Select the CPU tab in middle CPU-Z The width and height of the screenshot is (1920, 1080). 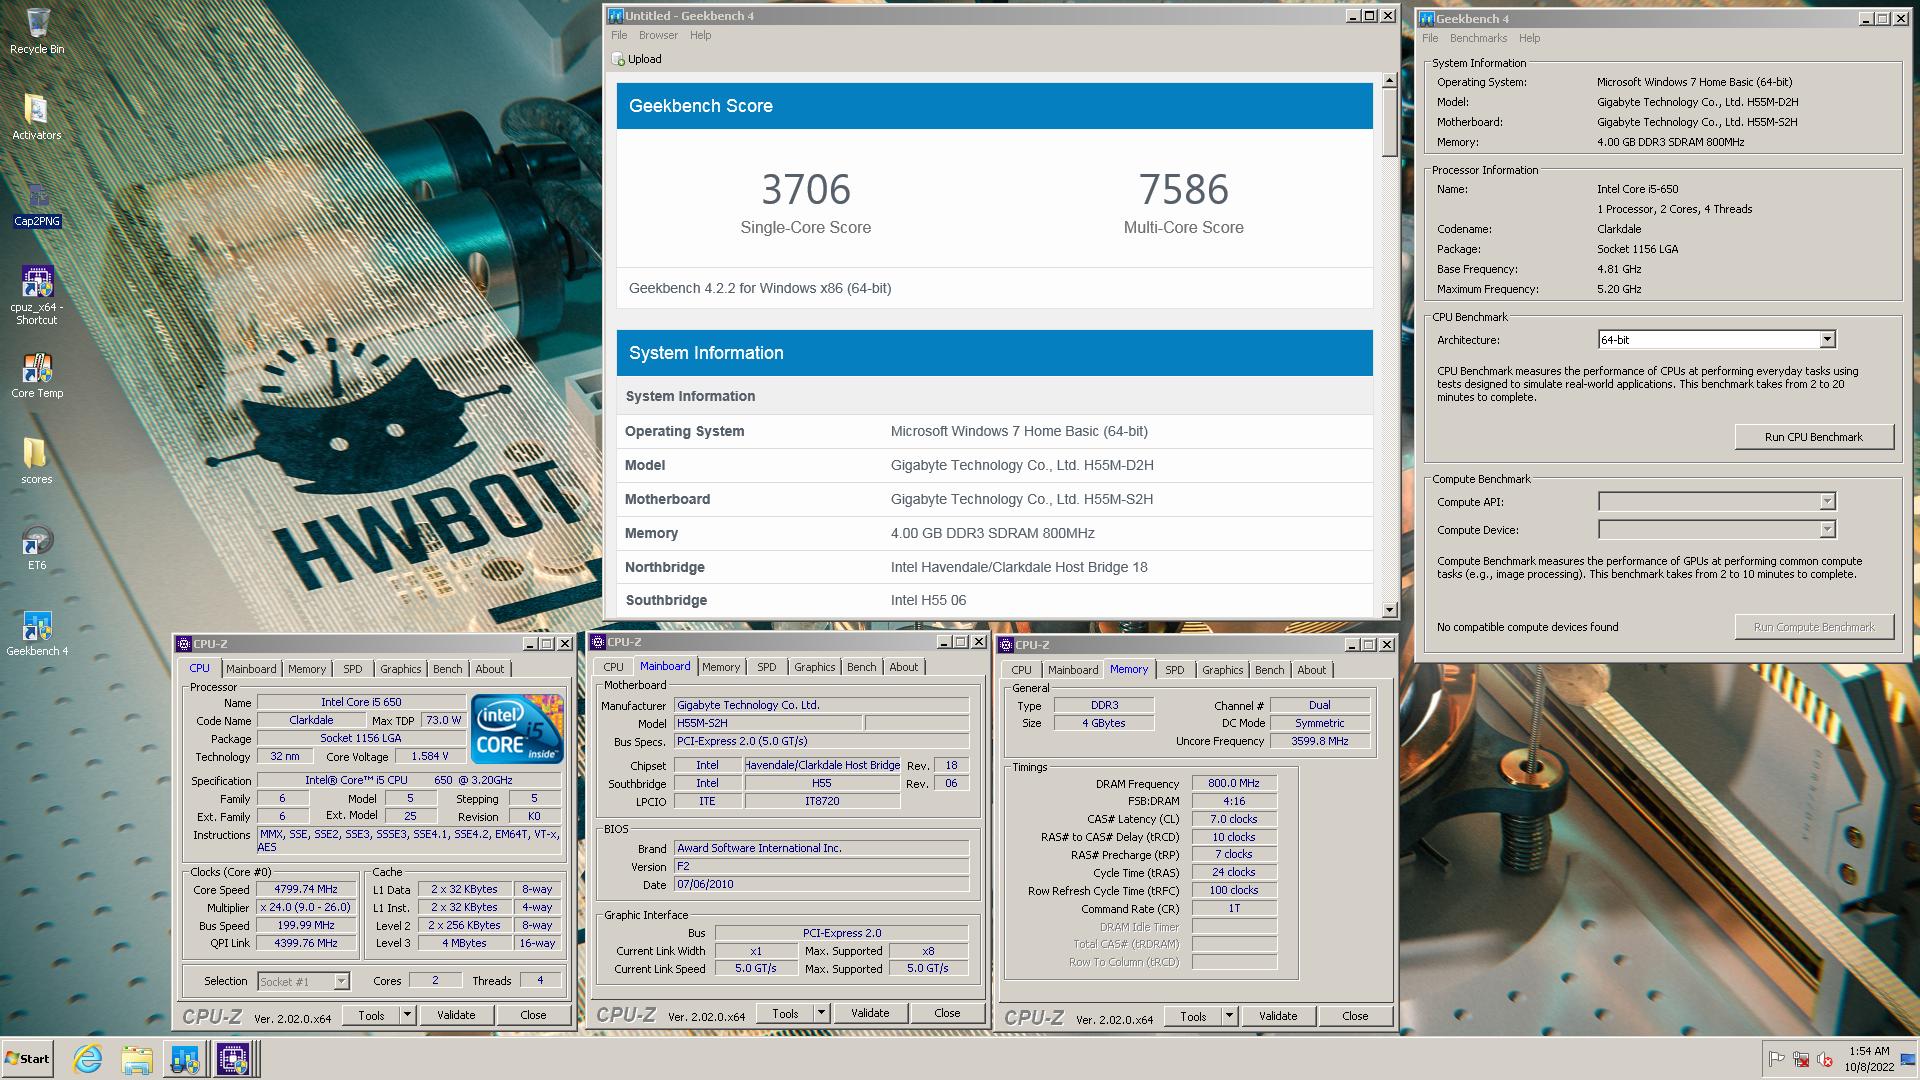pyautogui.click(x=613, y=667)
